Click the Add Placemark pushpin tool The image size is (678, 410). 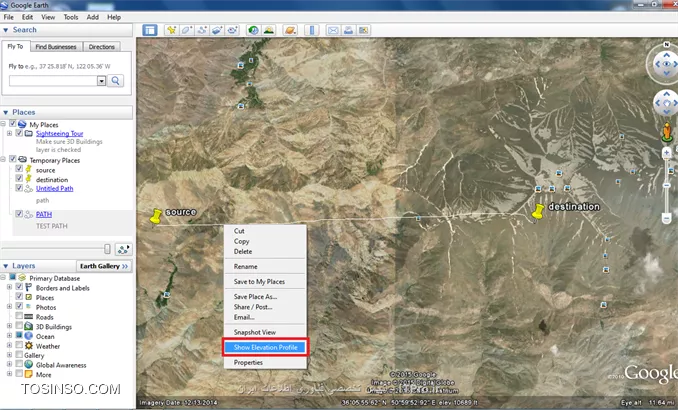pos(172,30)
